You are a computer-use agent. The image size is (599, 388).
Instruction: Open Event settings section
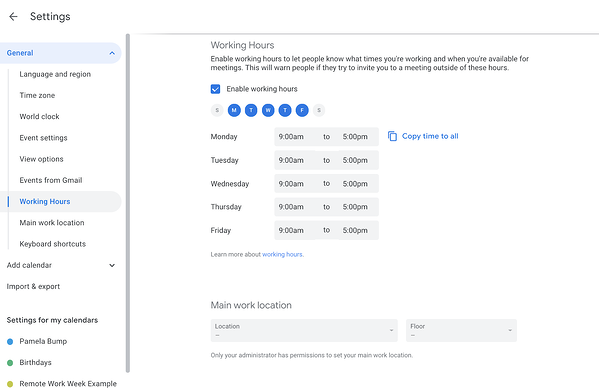pos(43,138)
